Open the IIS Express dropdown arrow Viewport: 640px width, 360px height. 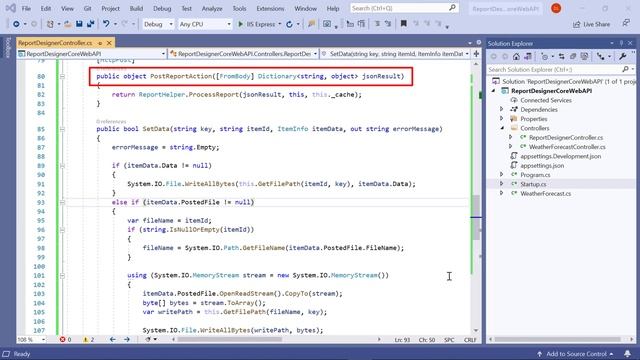point(280,24)
